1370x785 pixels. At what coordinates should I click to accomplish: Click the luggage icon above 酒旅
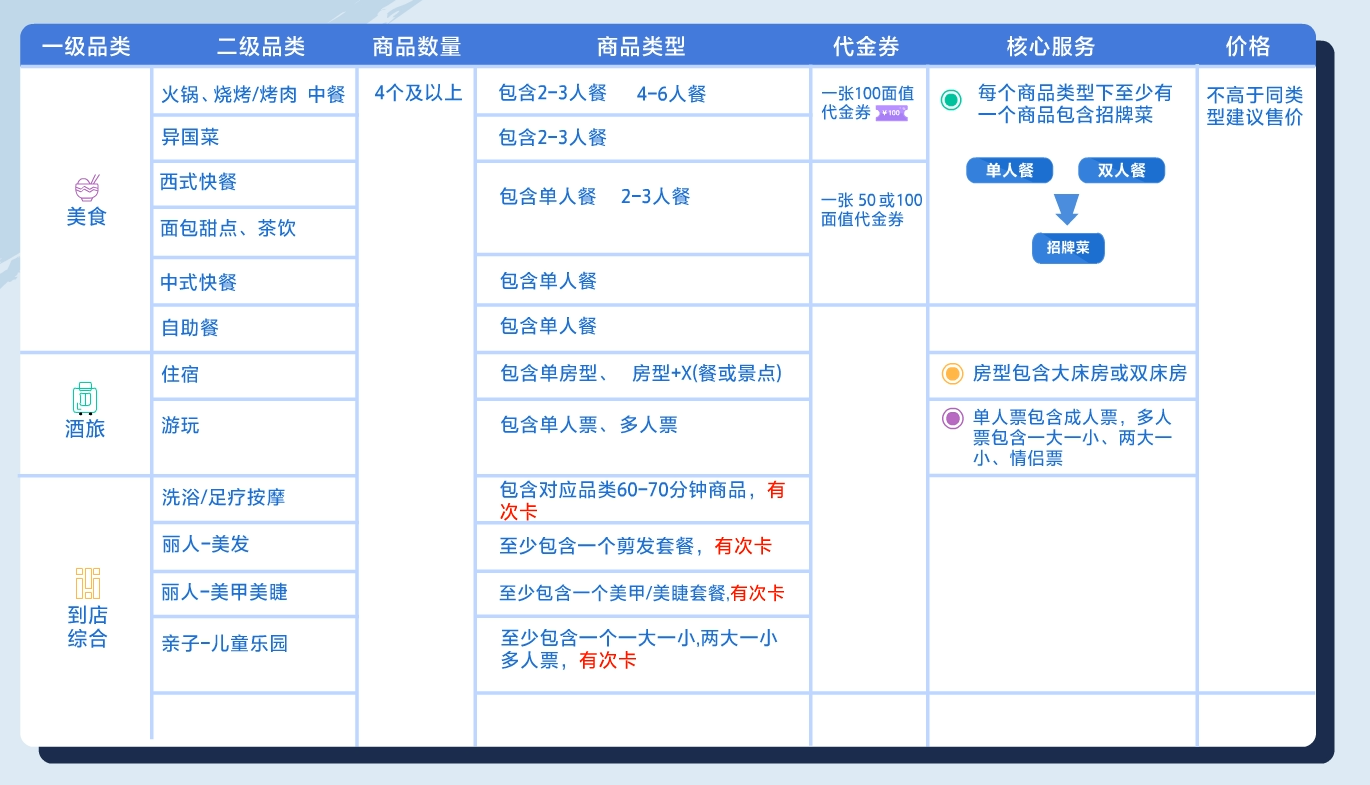click(85, 398)
